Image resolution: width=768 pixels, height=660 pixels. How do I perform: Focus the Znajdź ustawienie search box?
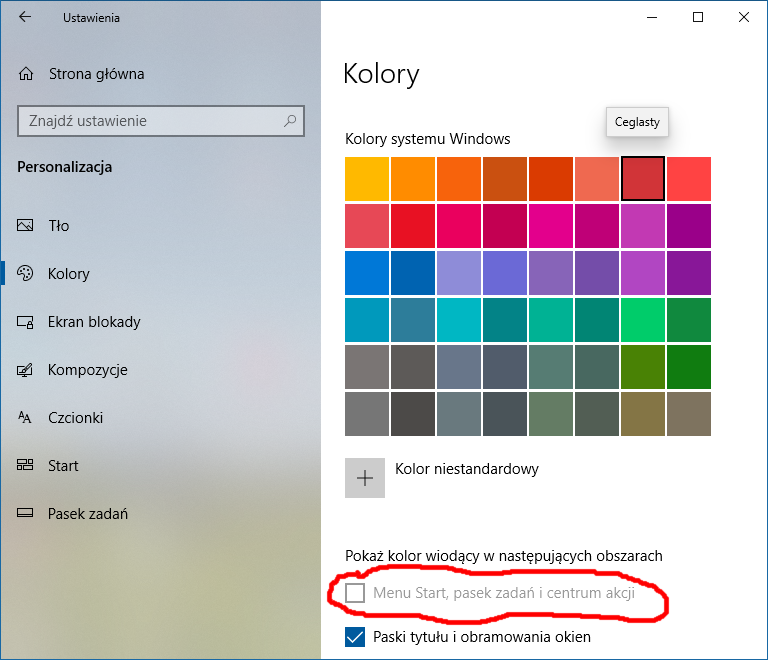click(161, 120)
